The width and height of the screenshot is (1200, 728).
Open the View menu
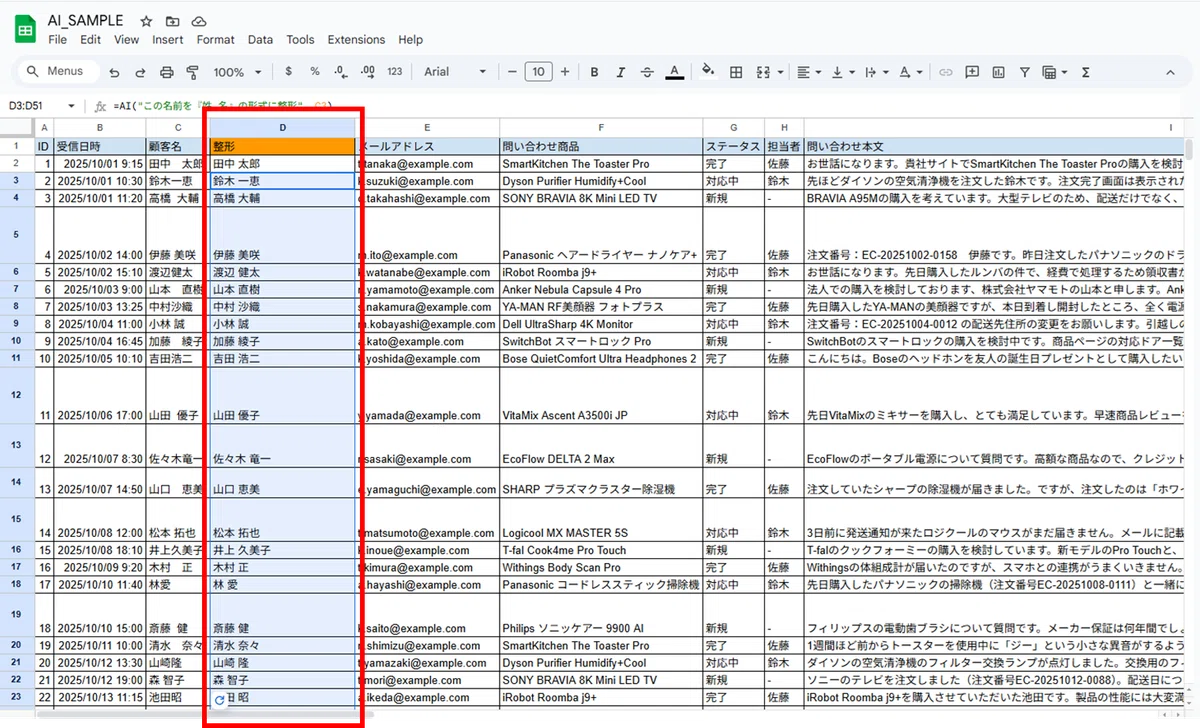127,40
